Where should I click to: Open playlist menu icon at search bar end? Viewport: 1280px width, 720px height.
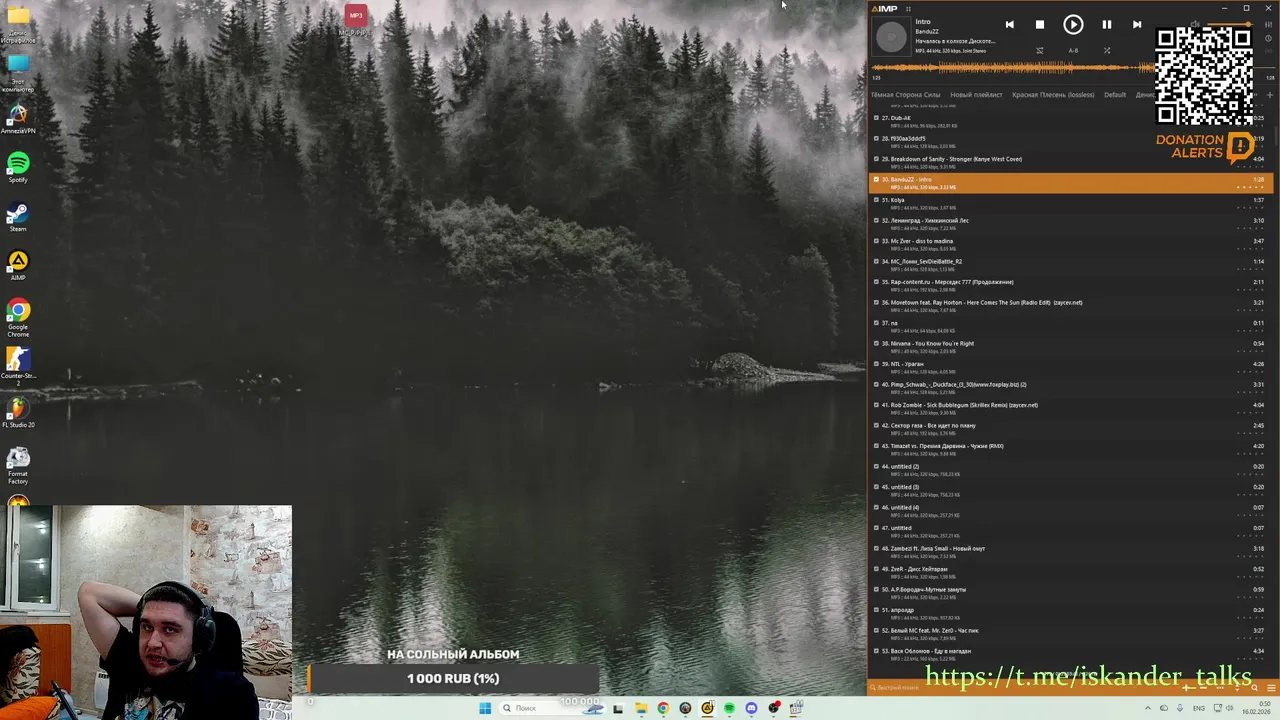click(x=1271, y=687)
